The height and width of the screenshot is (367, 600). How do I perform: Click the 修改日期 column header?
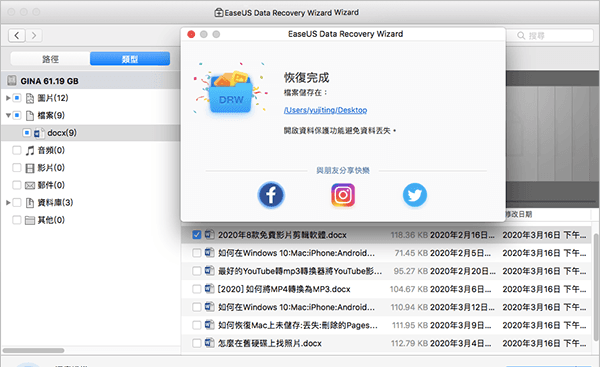[x=518, y=214]
